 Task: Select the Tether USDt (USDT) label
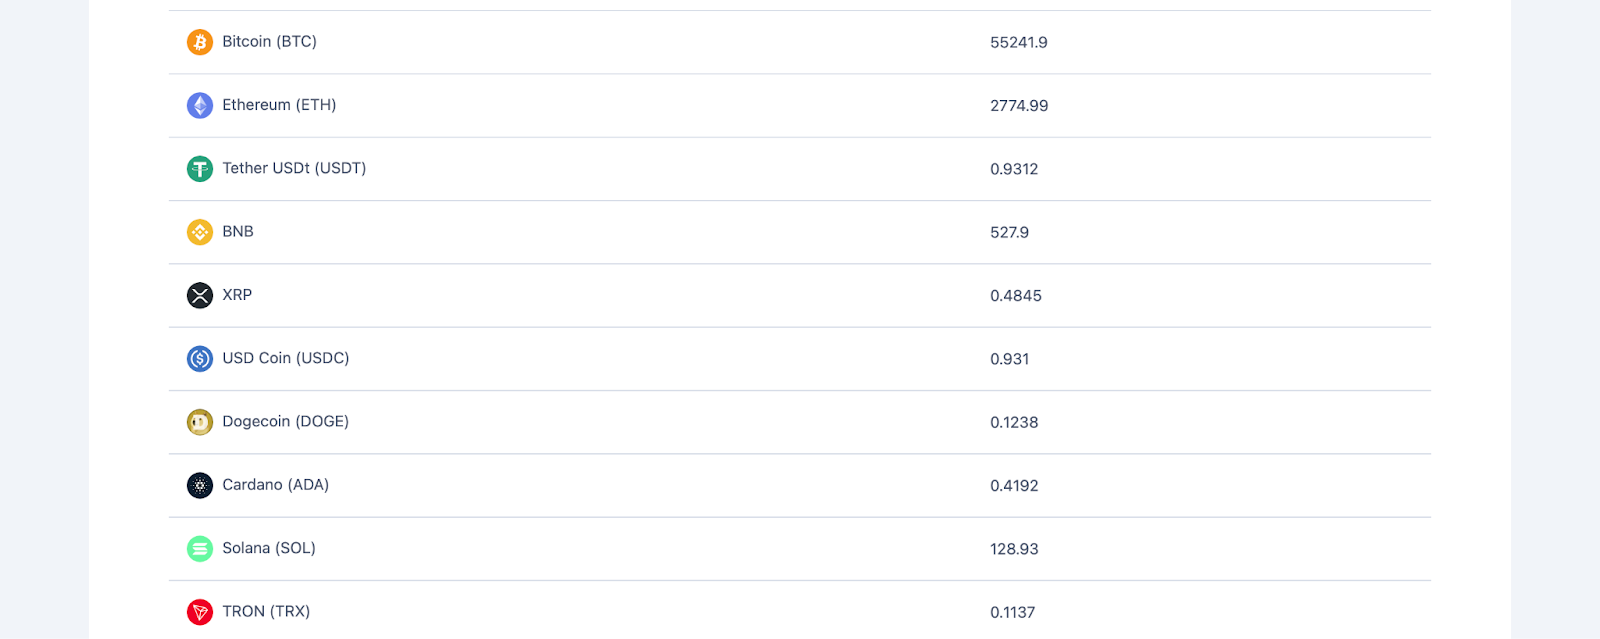(x=294, y=168)
